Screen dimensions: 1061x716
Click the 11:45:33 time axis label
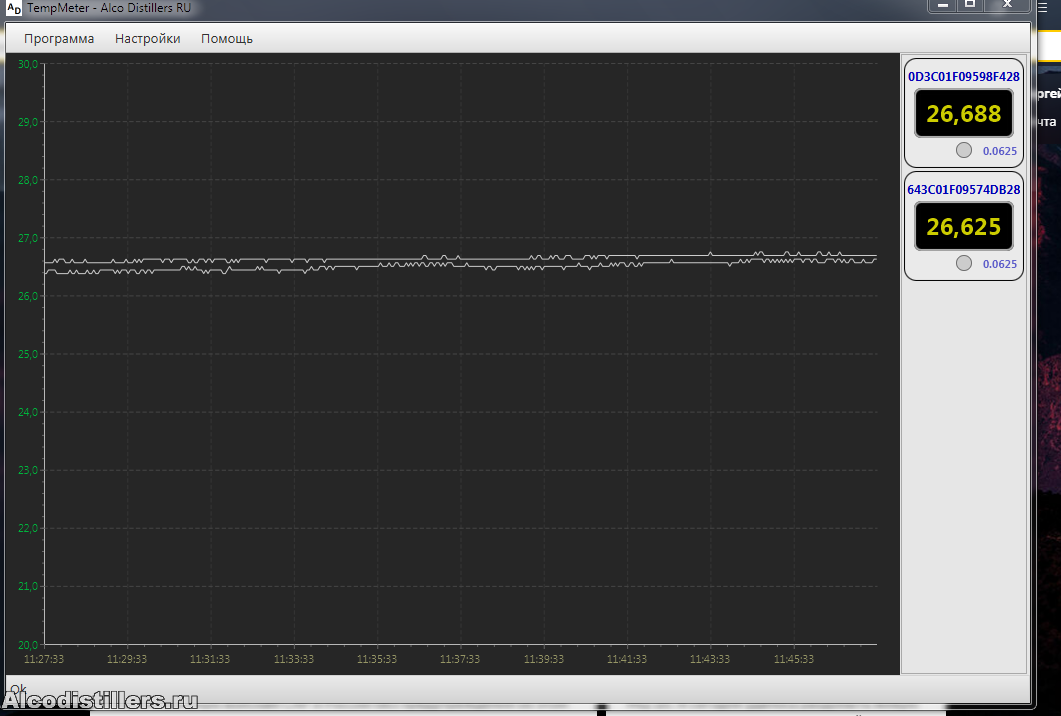[x=794, y=659]
